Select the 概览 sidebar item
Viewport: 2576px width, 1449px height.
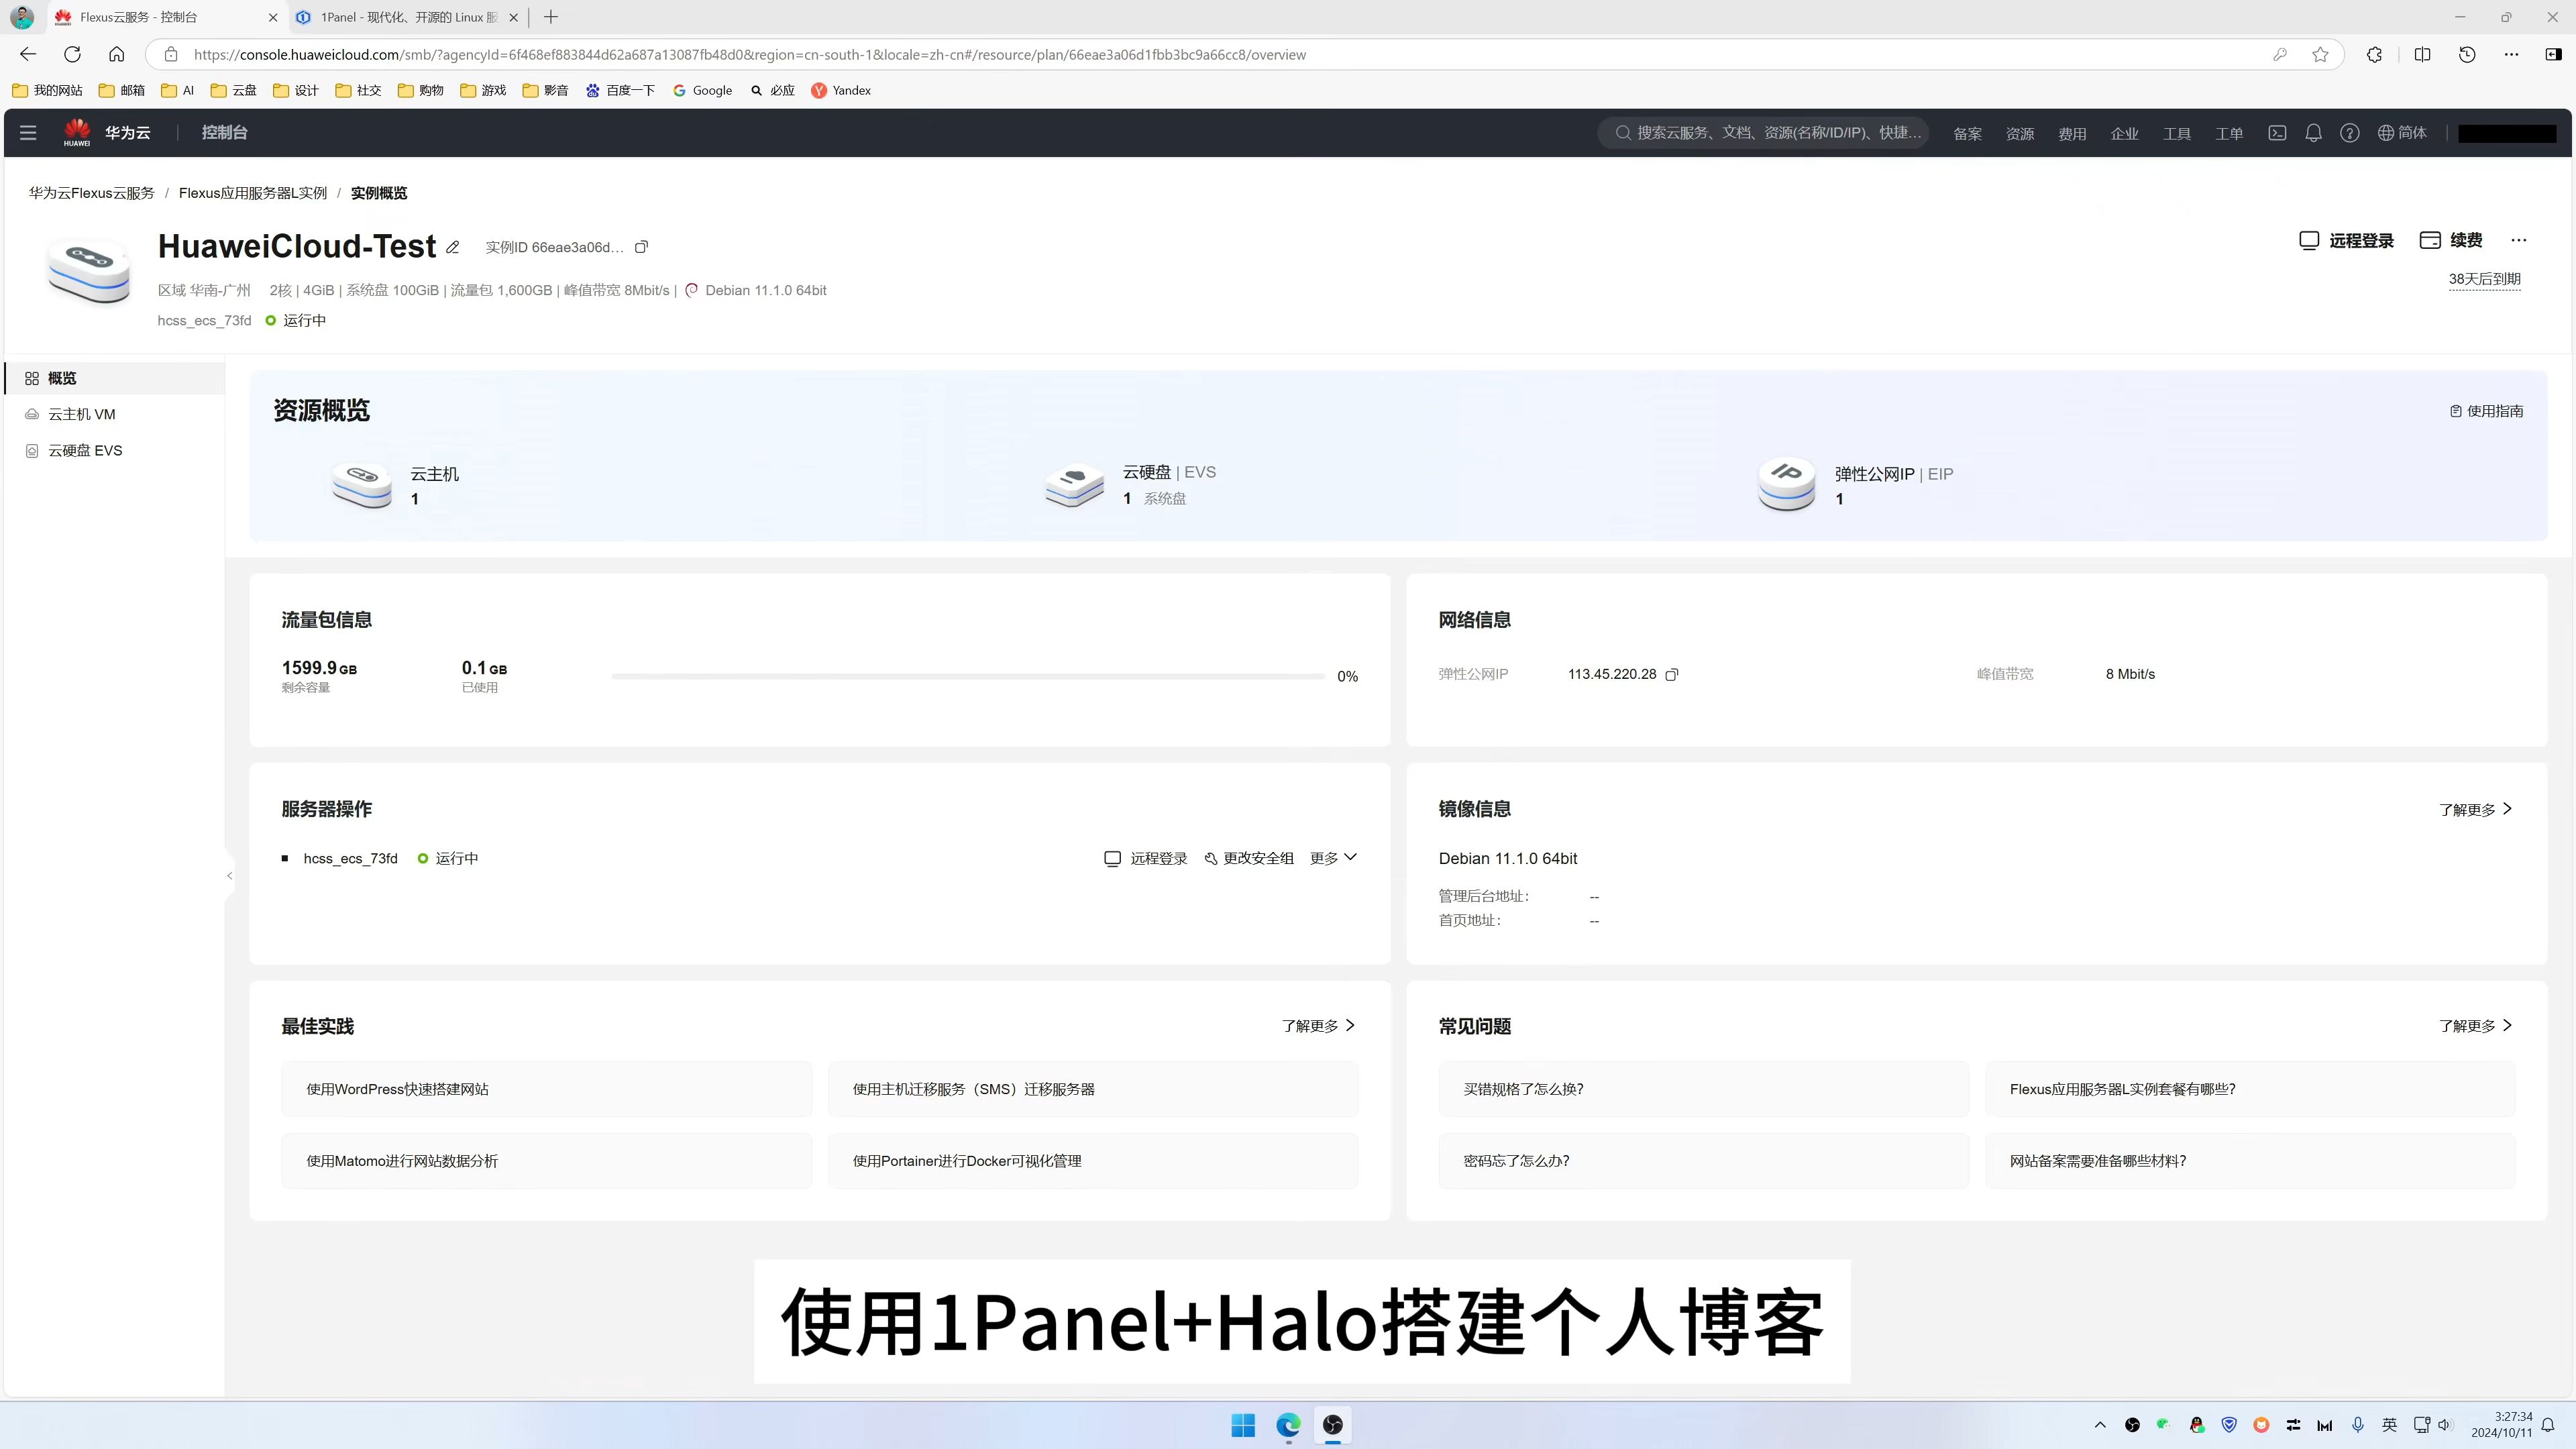point(114,378)
